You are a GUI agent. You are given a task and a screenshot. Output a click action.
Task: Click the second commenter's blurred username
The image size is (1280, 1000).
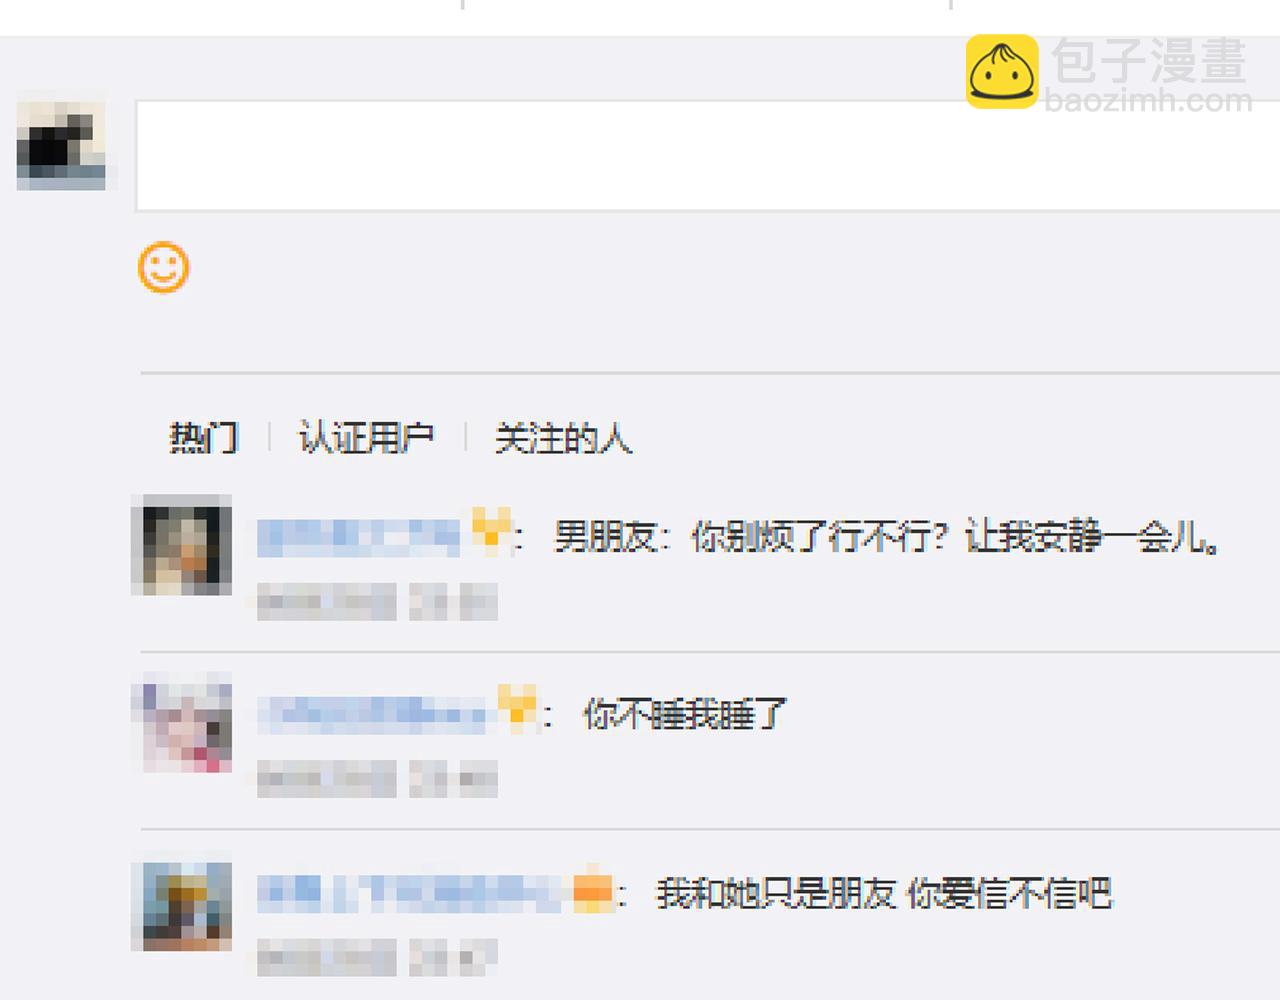[372, 713]
